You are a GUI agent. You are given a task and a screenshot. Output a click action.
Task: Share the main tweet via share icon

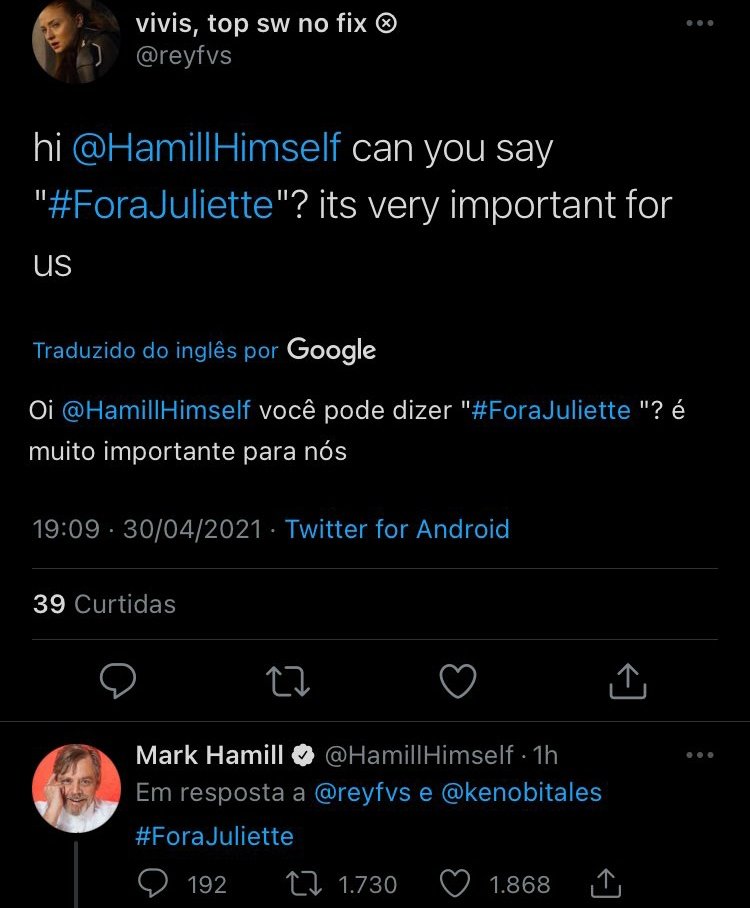tap(628, 682)
